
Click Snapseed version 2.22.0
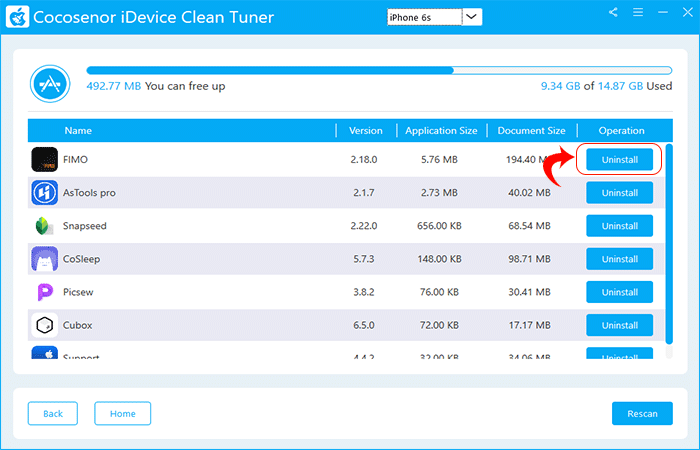[364, 225]
